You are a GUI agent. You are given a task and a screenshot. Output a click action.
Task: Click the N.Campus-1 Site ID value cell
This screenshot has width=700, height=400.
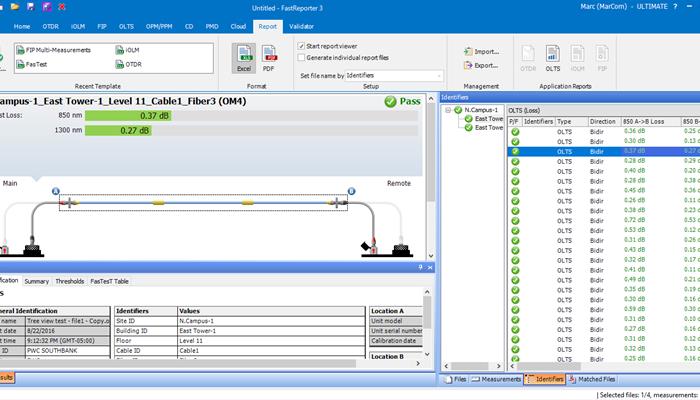[x=271, y=321]
